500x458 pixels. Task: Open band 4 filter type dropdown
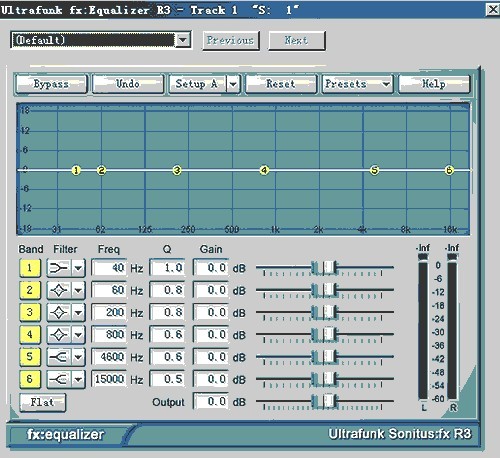78,335
